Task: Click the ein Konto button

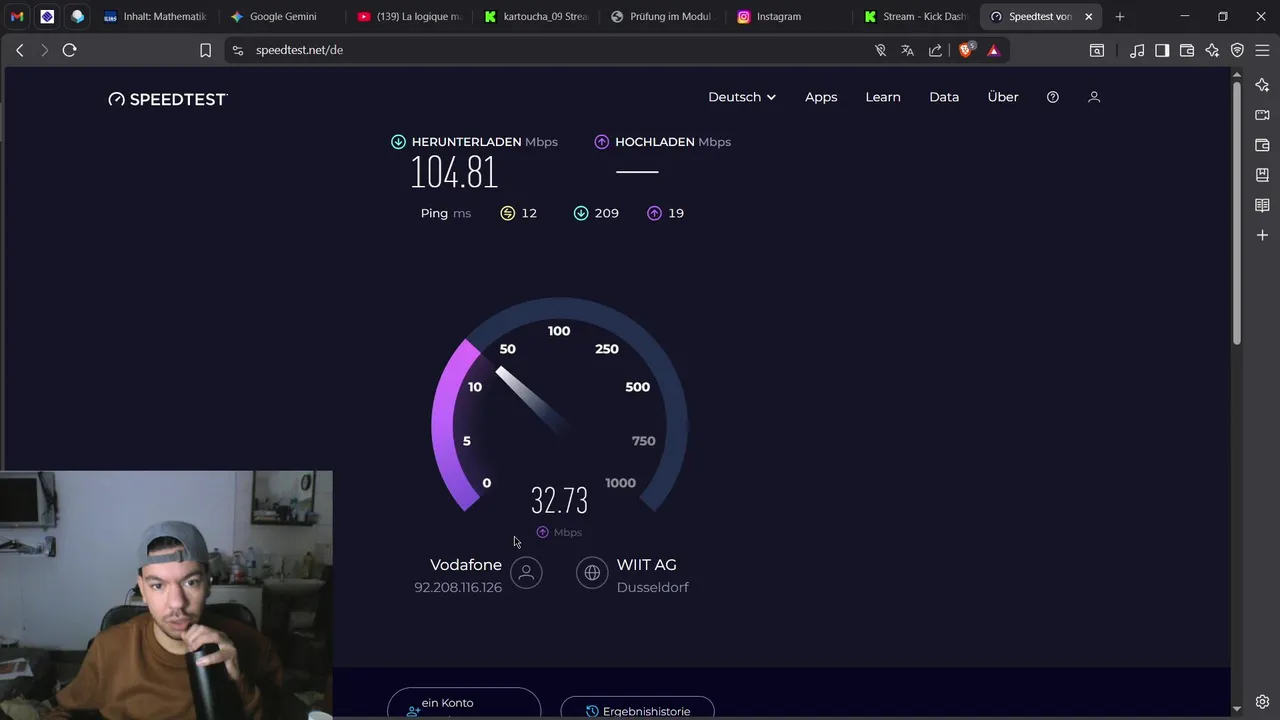Action: [x=464, y=704]
